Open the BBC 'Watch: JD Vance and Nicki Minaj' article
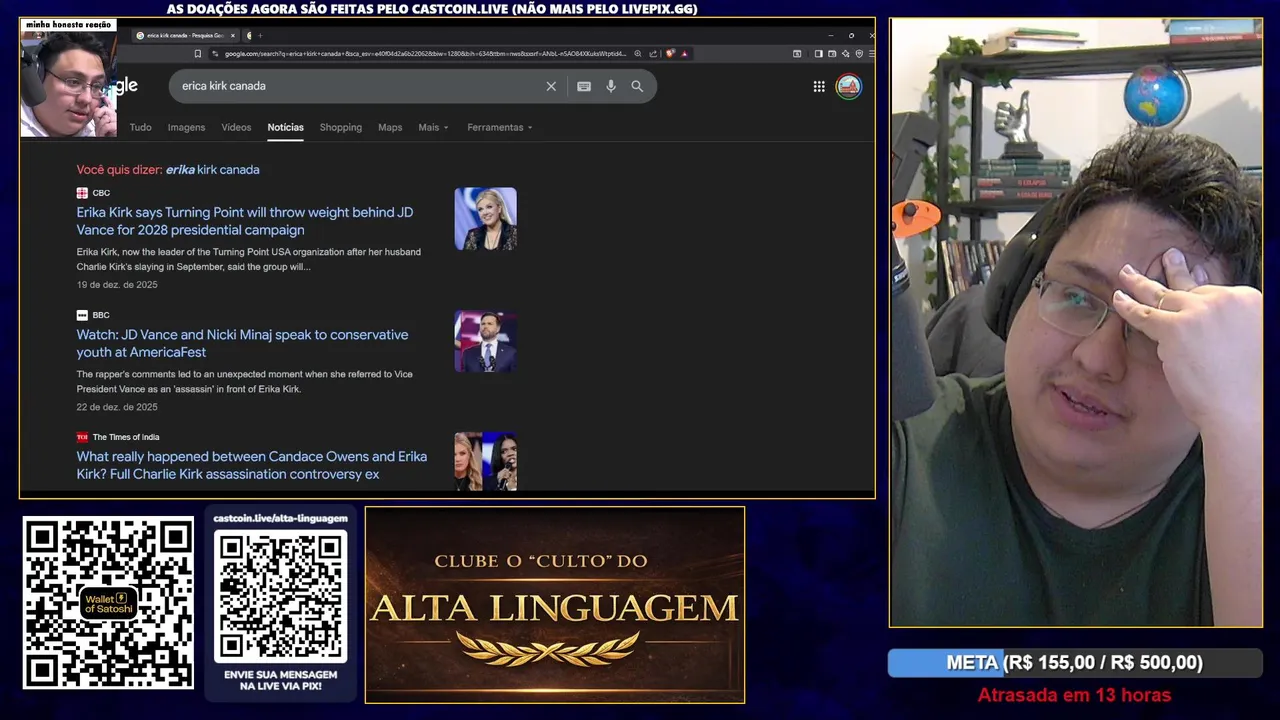 point(242,343)
